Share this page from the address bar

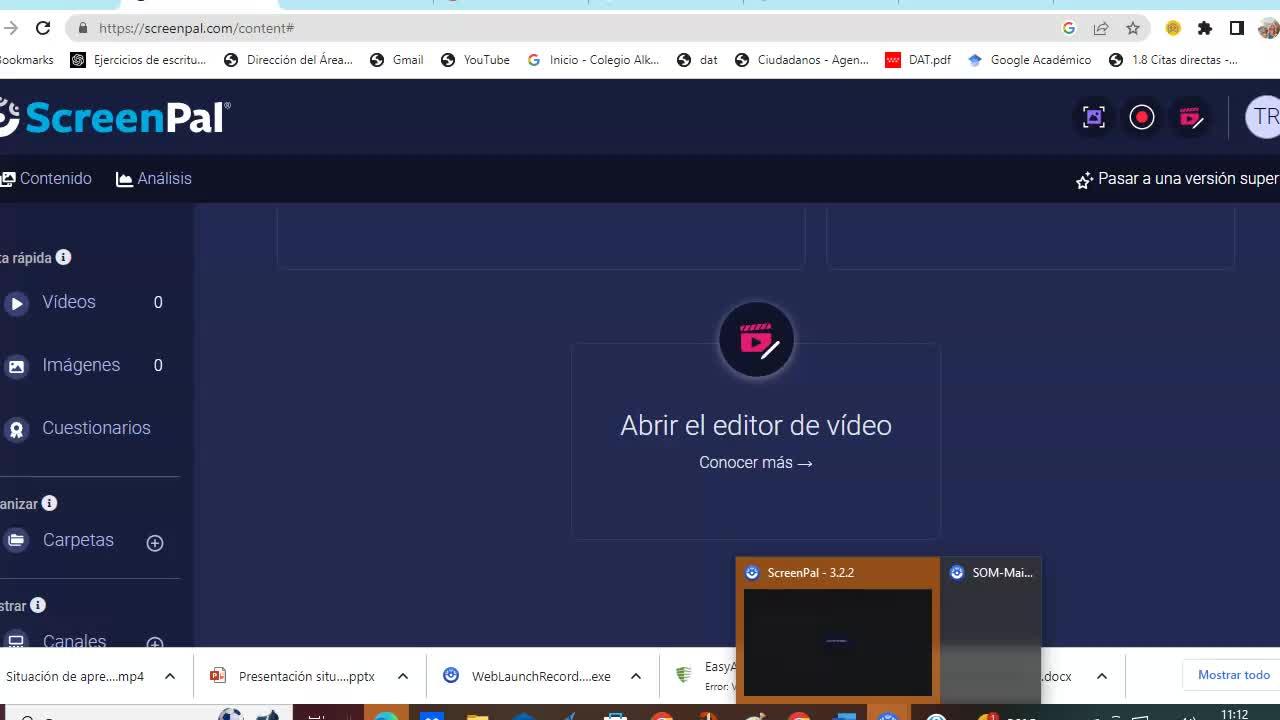point(1101,28)
